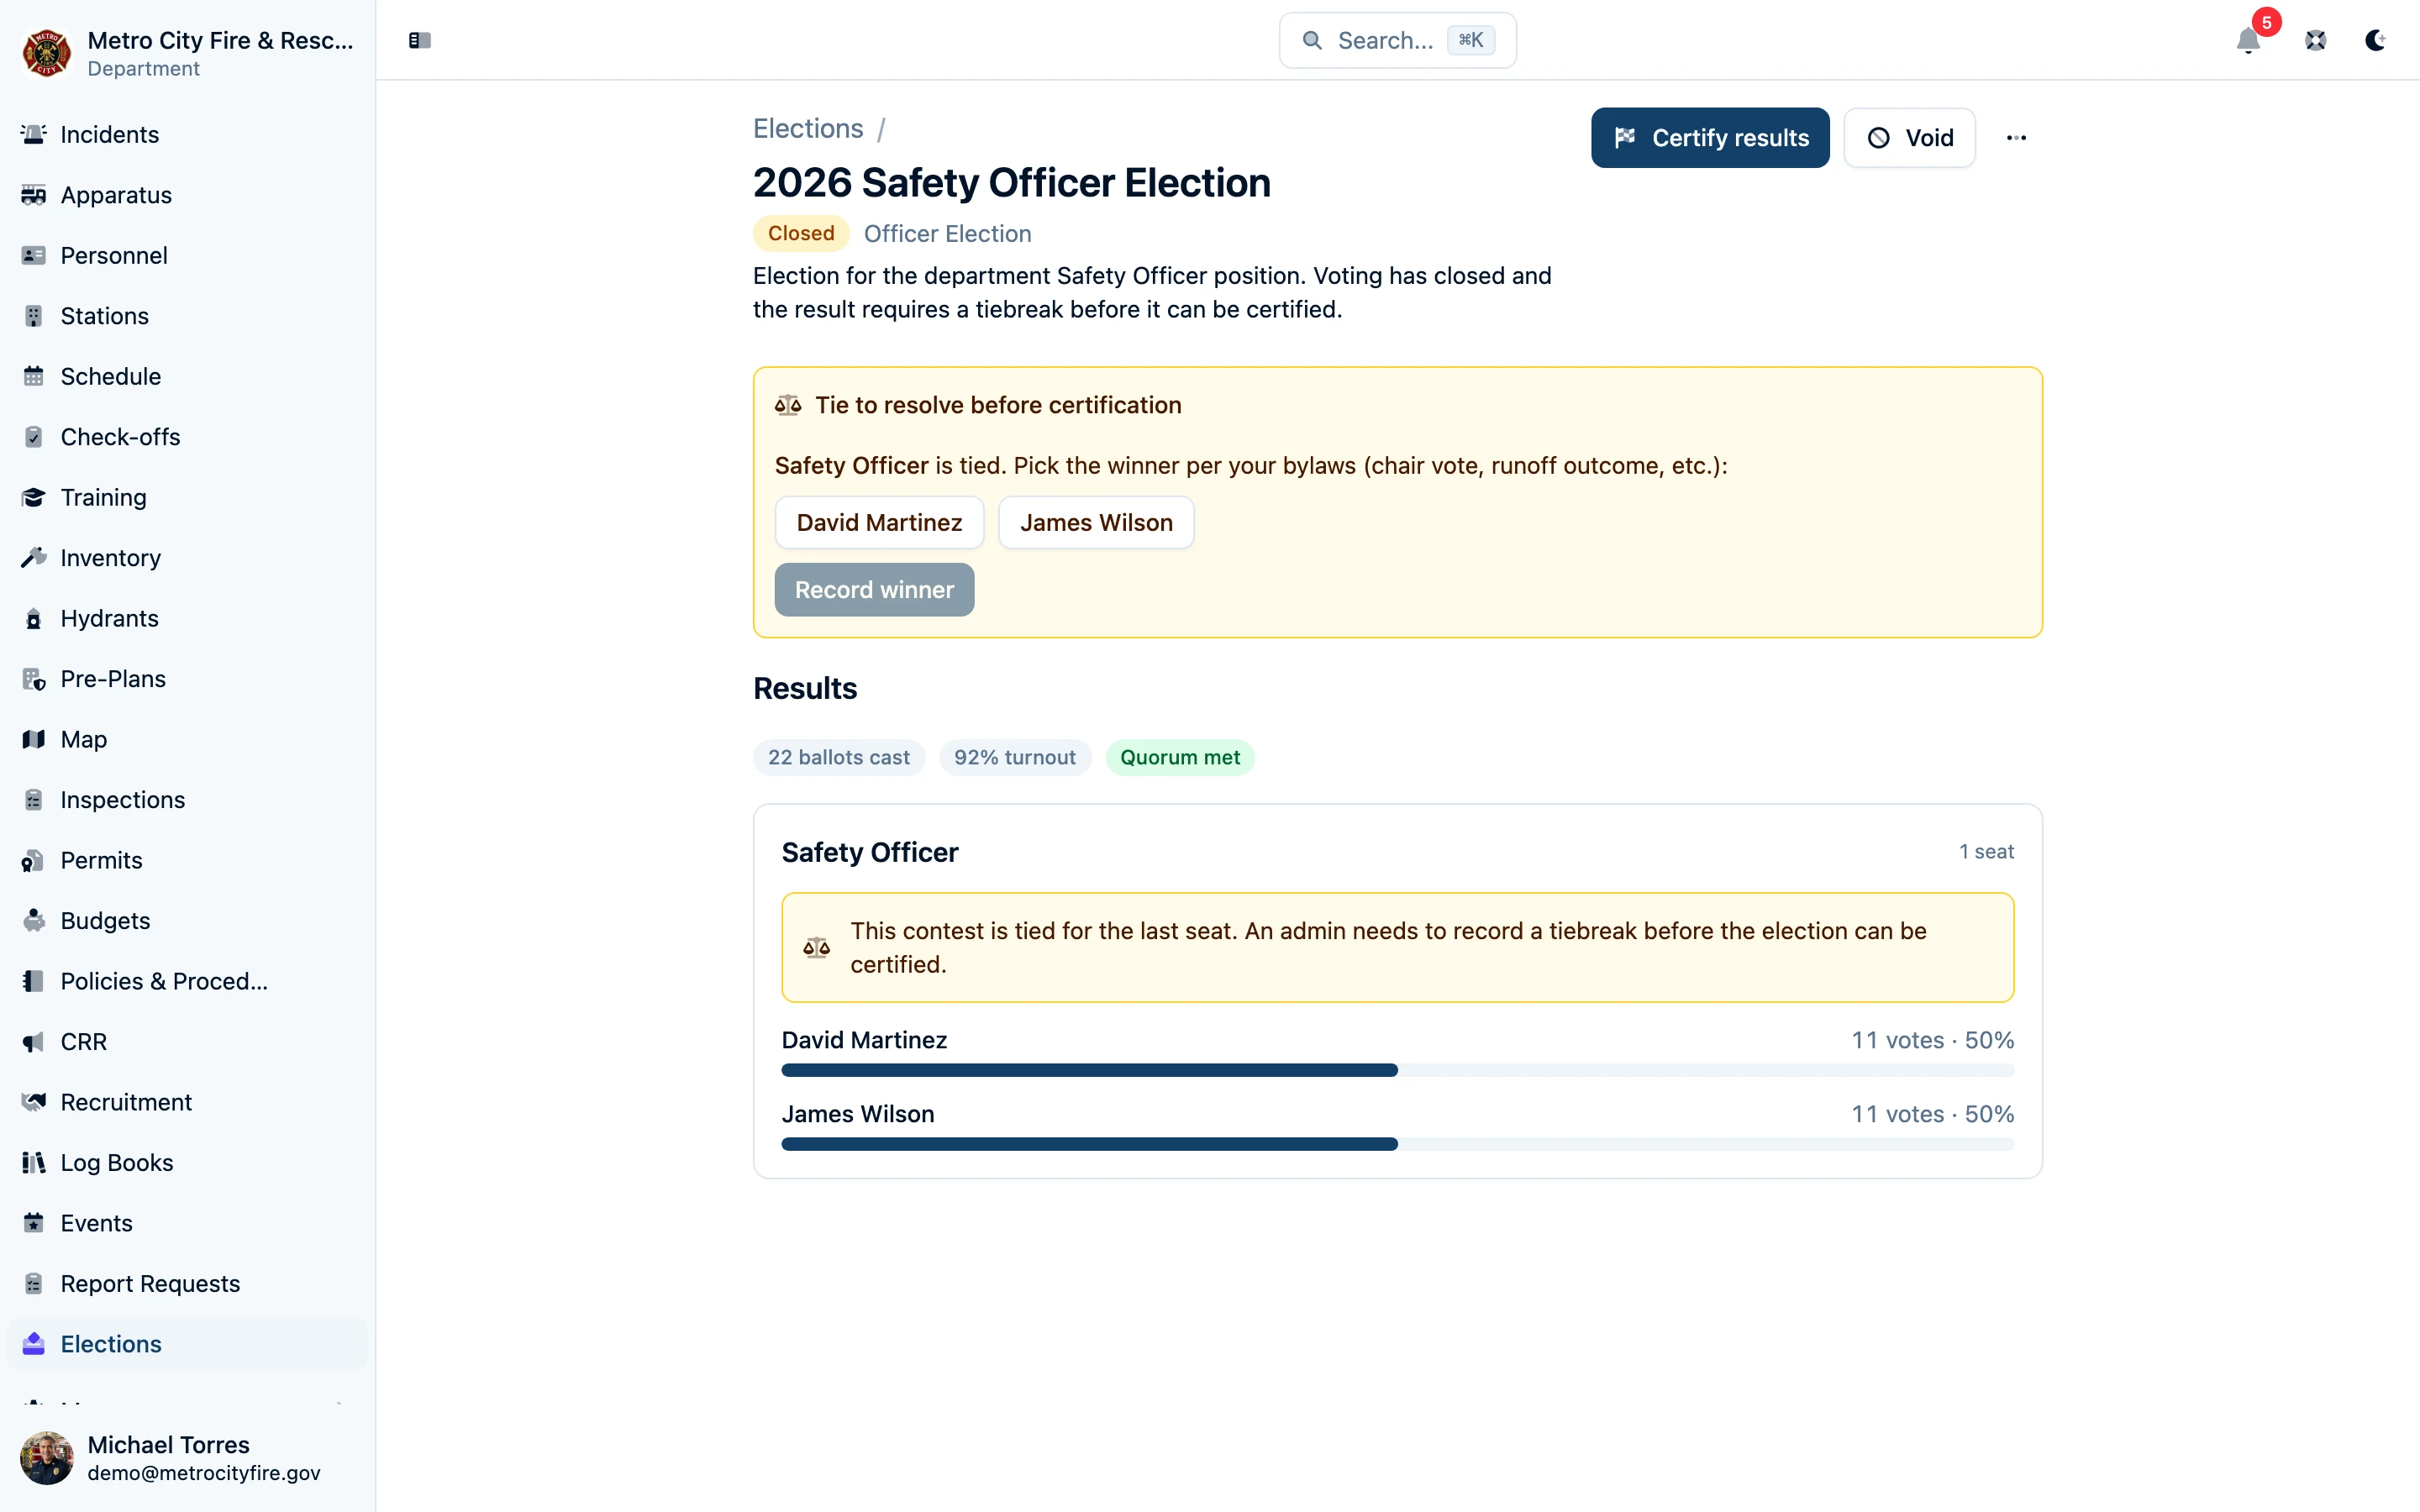Open the Training section
The height and width of the screenshot is (1512, 2420).
(187, 497)
